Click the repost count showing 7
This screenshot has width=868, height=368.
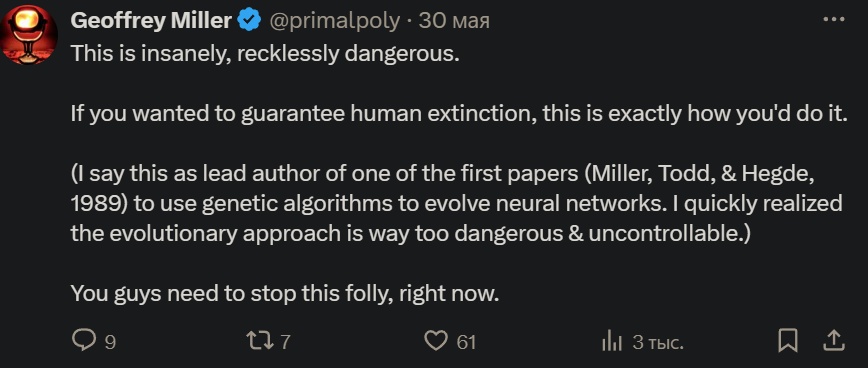tap(285, 343)
